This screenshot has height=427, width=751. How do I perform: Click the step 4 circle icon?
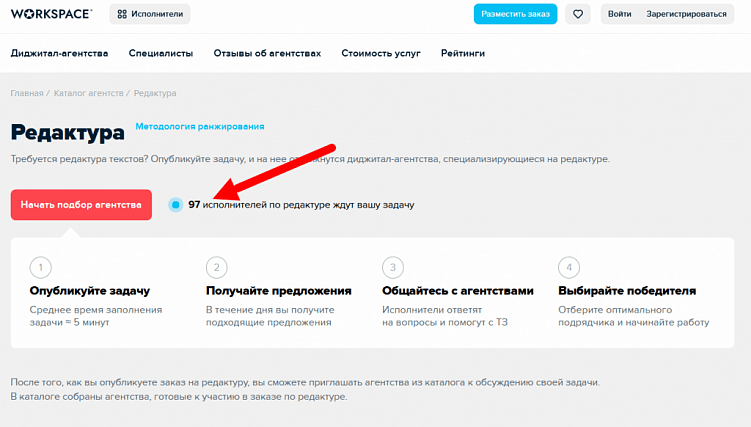[568, 268]
